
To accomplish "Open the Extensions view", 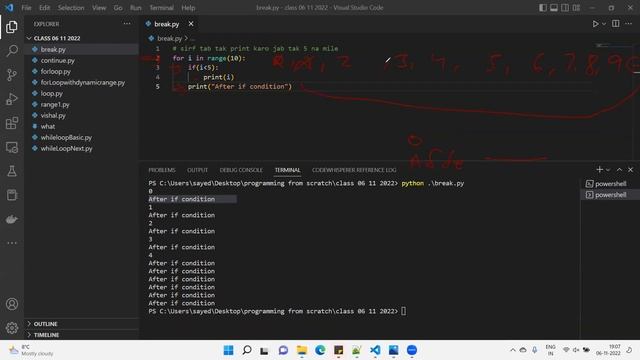I will tap(12, 123).
